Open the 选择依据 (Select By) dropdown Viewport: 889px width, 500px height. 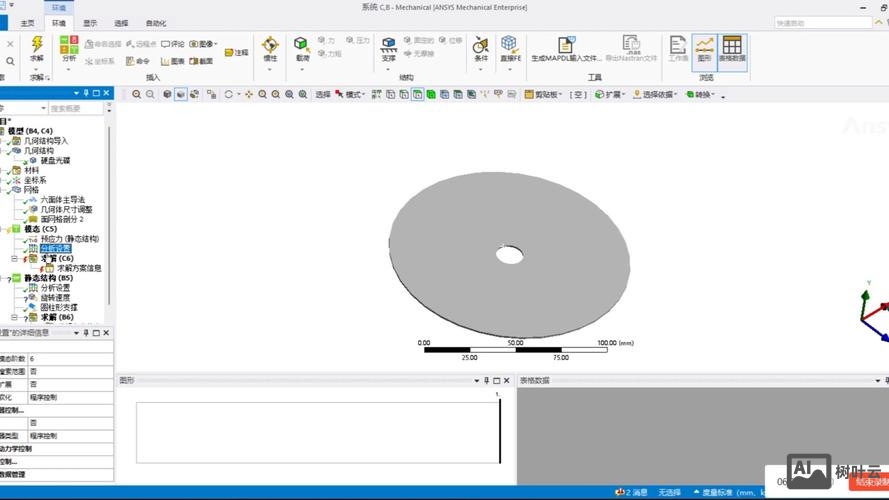658,95
